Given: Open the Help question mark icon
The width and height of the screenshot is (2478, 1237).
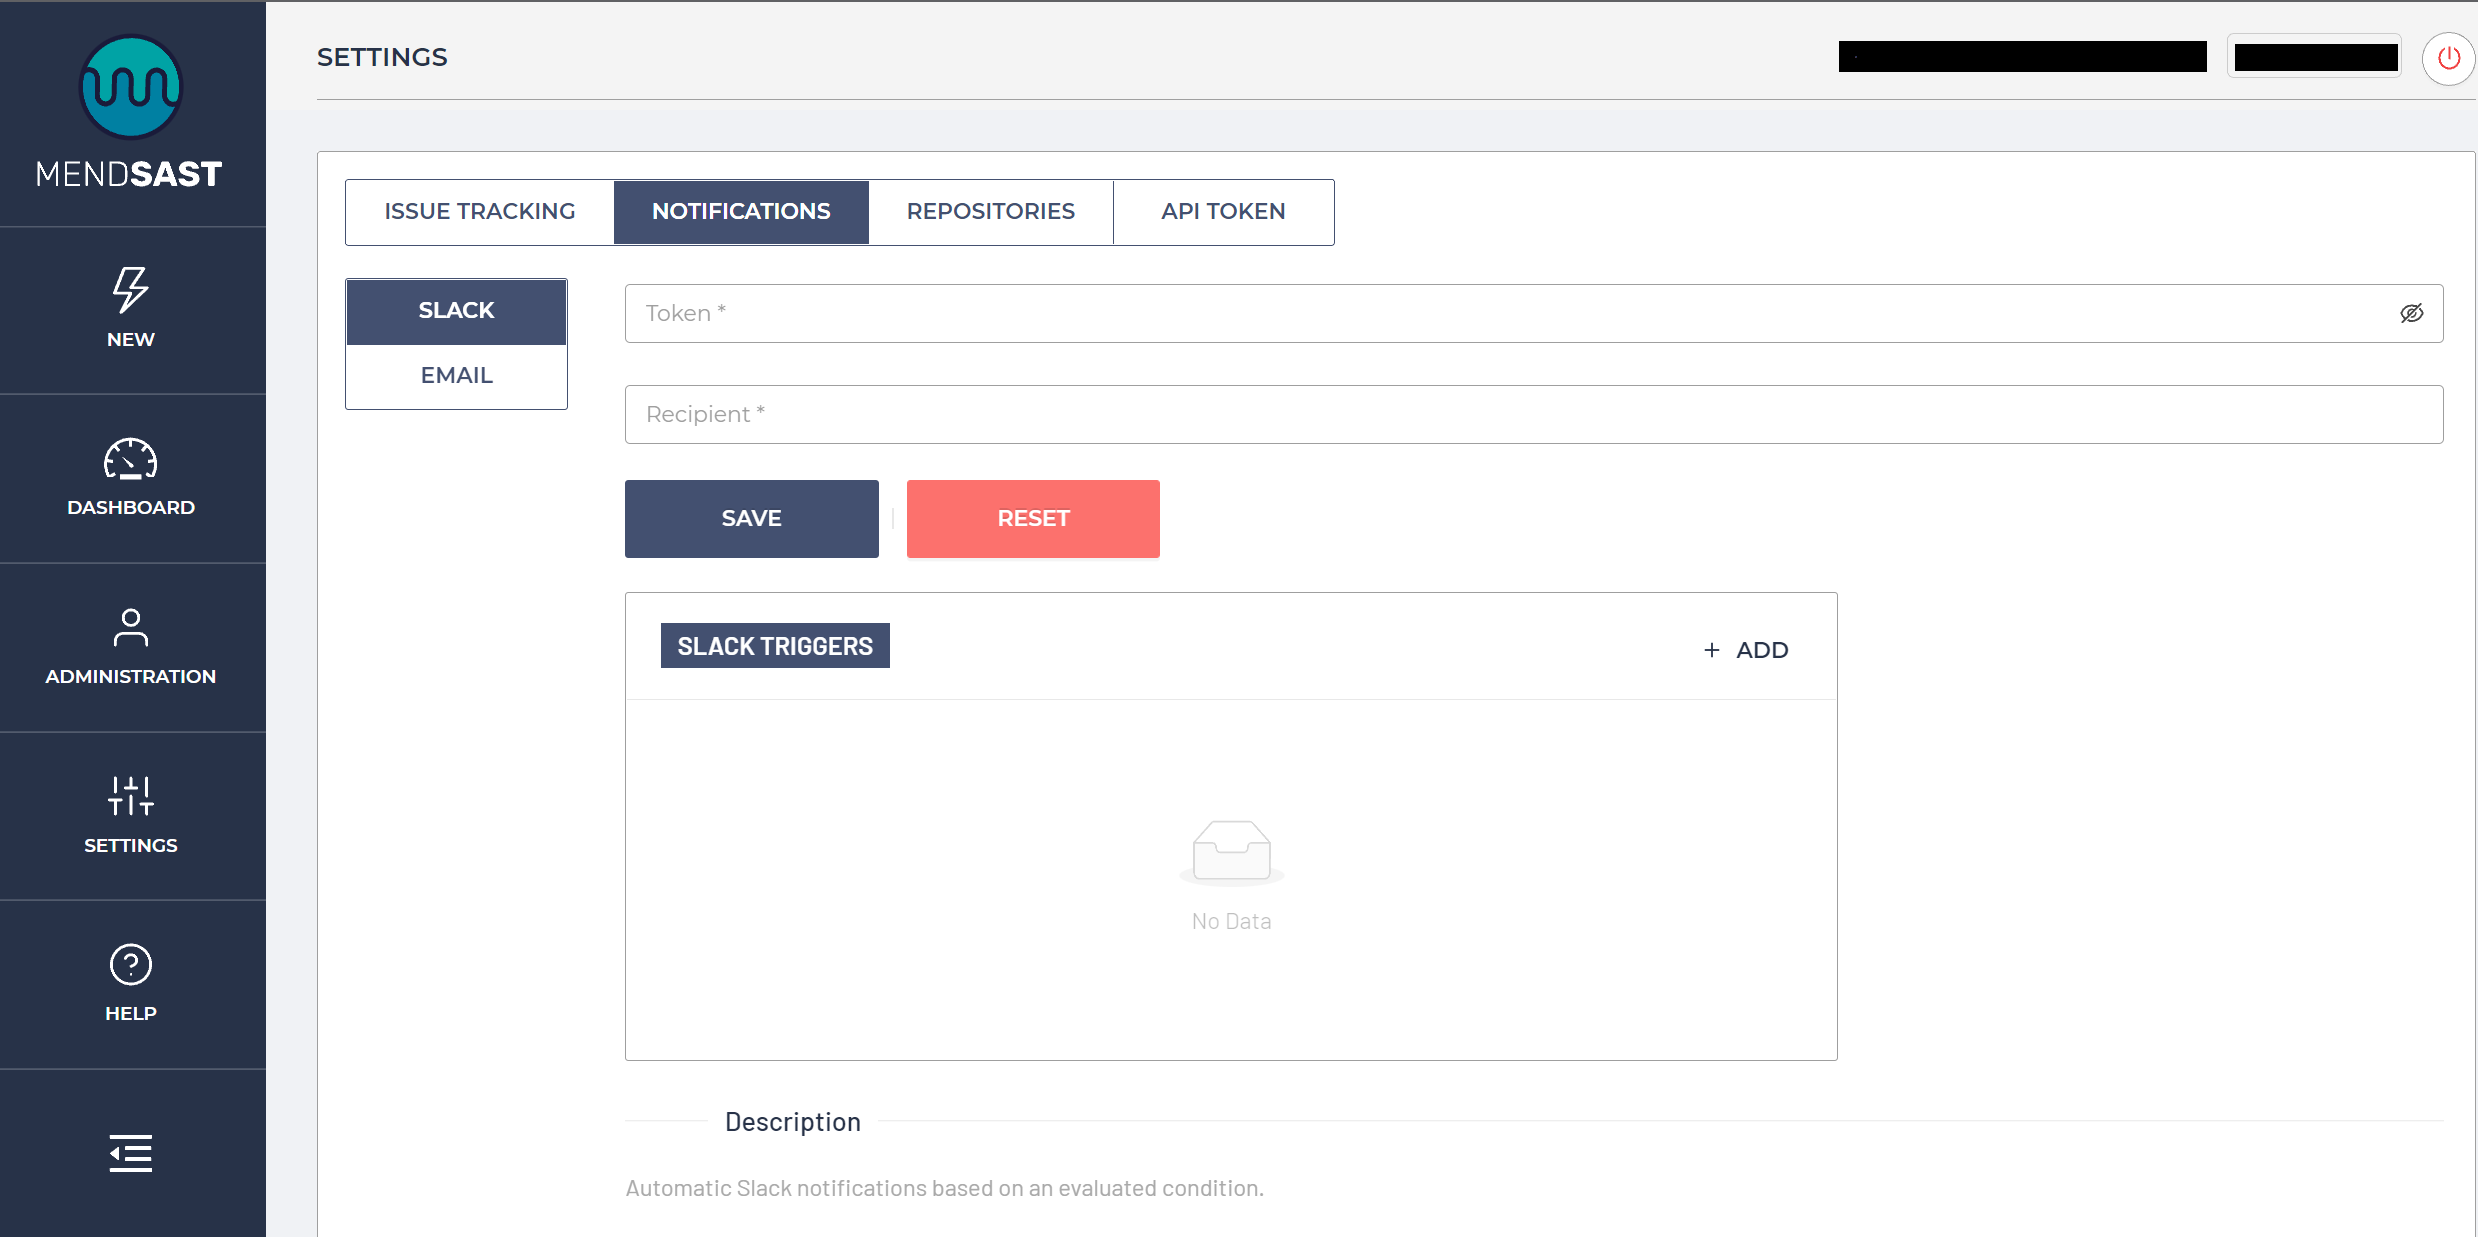Looking at the screenshot, I should 130,965.
